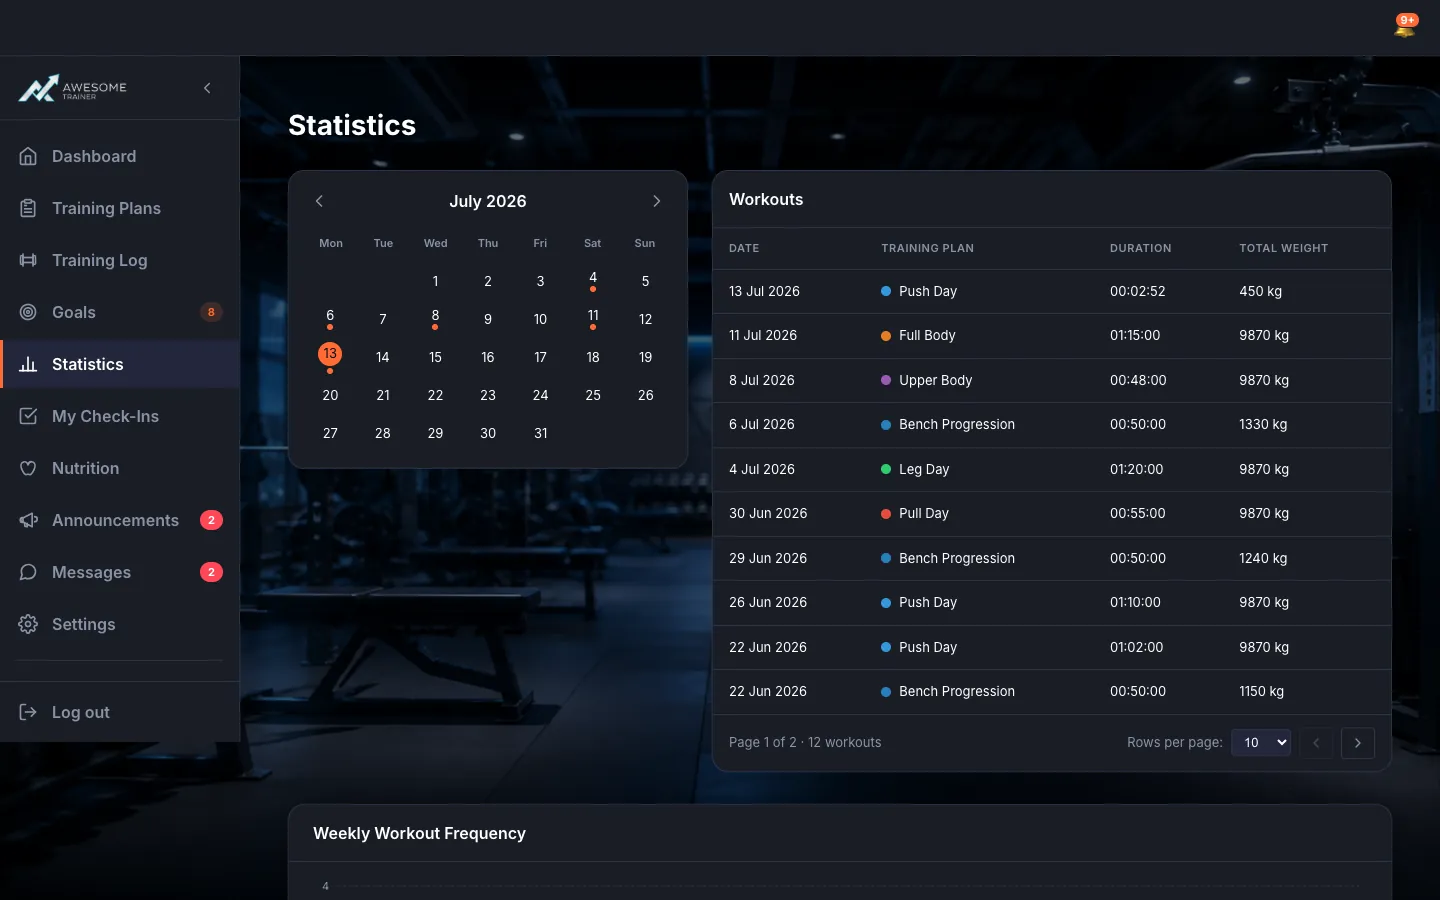1440x900 pixels.
Task: Click the Announcements megaphone icon
Action: [x=28, y=520]
